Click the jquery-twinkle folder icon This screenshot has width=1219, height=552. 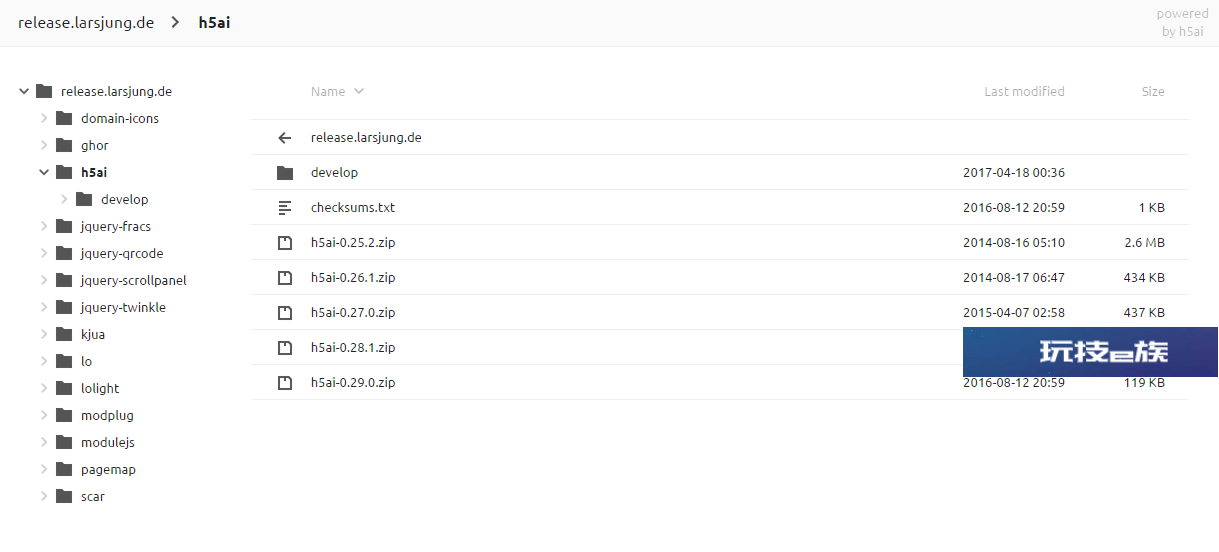[x=64, y=307]
